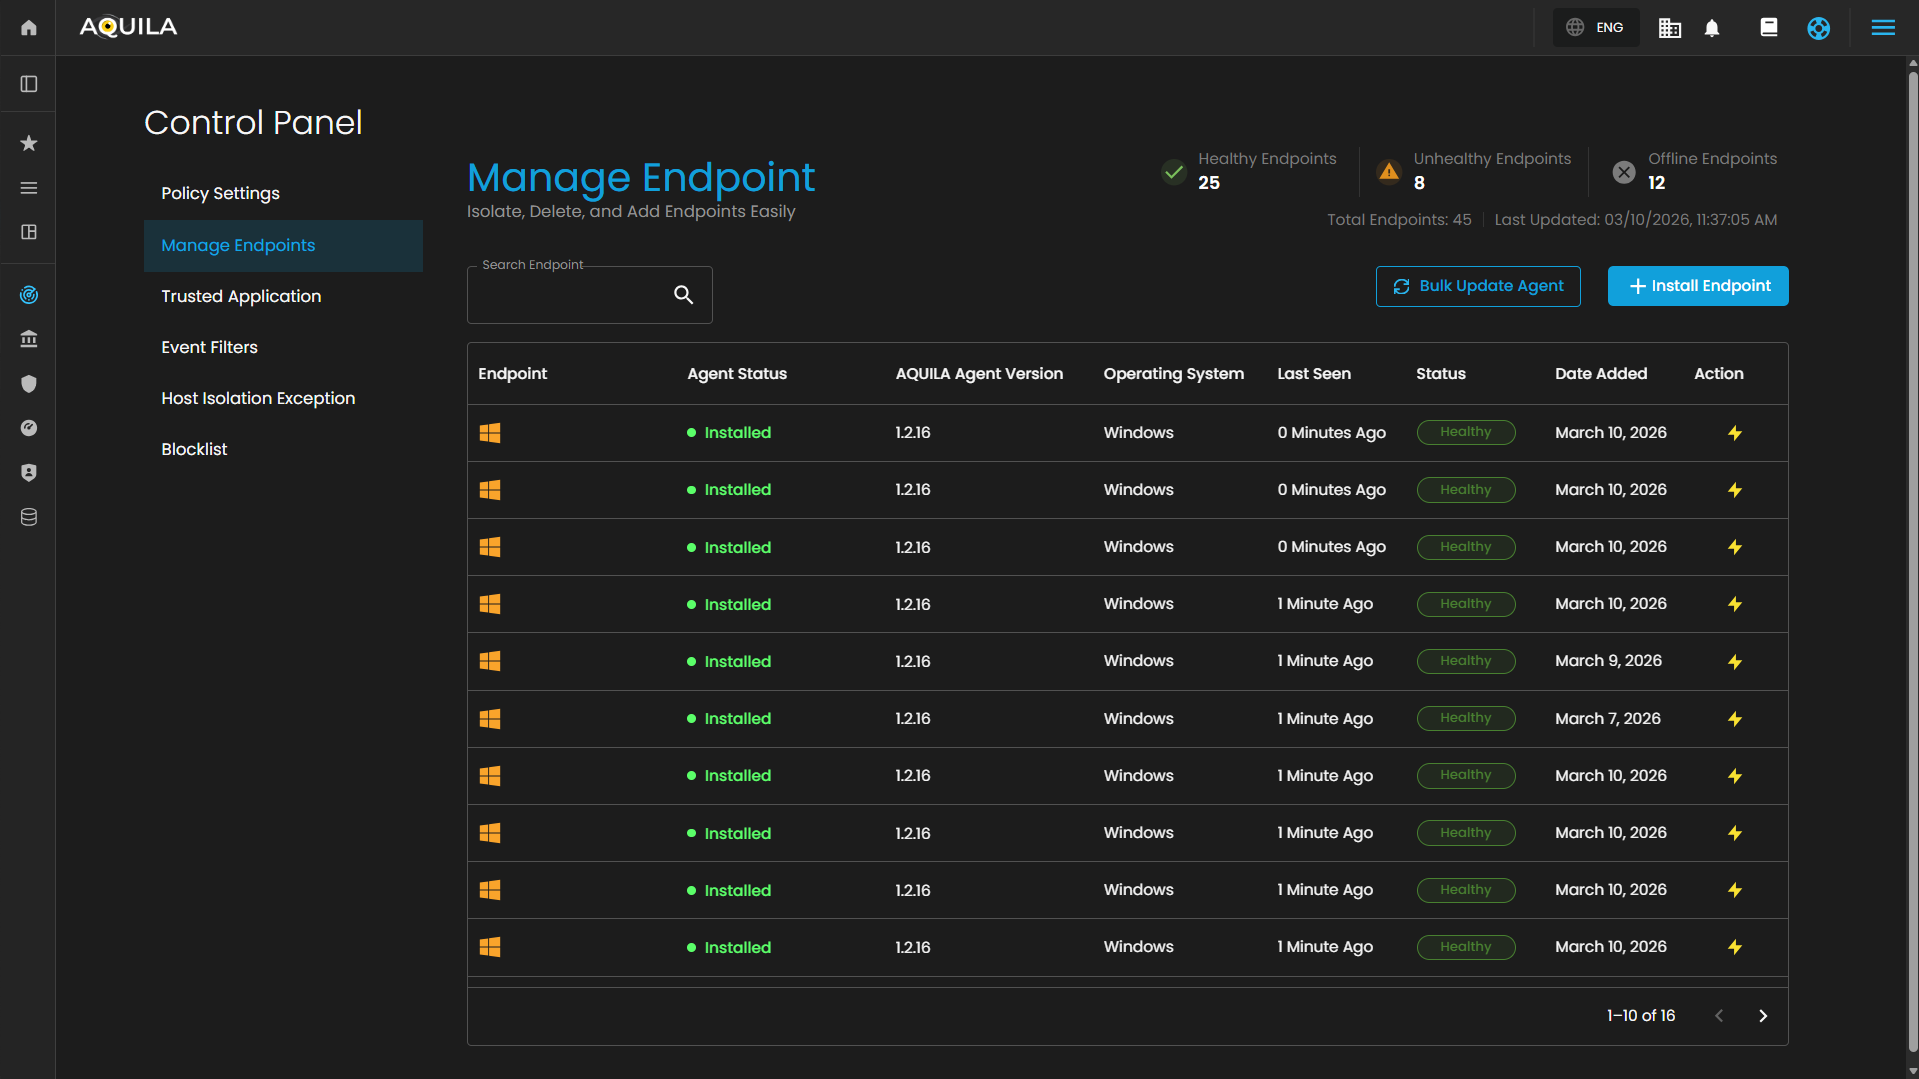Toggle the sidebar panel layout icon
This screenshot has height=1079, width=1919.
(x=29, y=84)
